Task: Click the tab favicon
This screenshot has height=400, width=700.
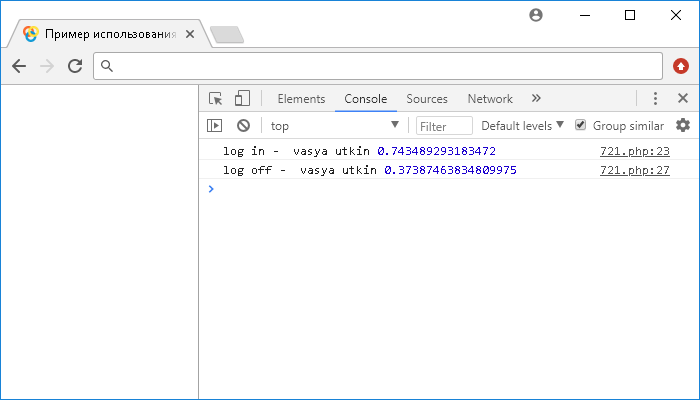Action: pyautogui.click(x=31, y=34)
